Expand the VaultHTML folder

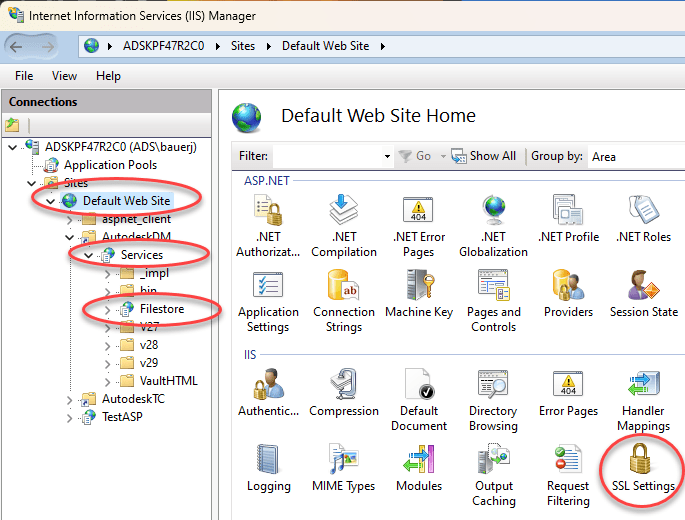107,381
